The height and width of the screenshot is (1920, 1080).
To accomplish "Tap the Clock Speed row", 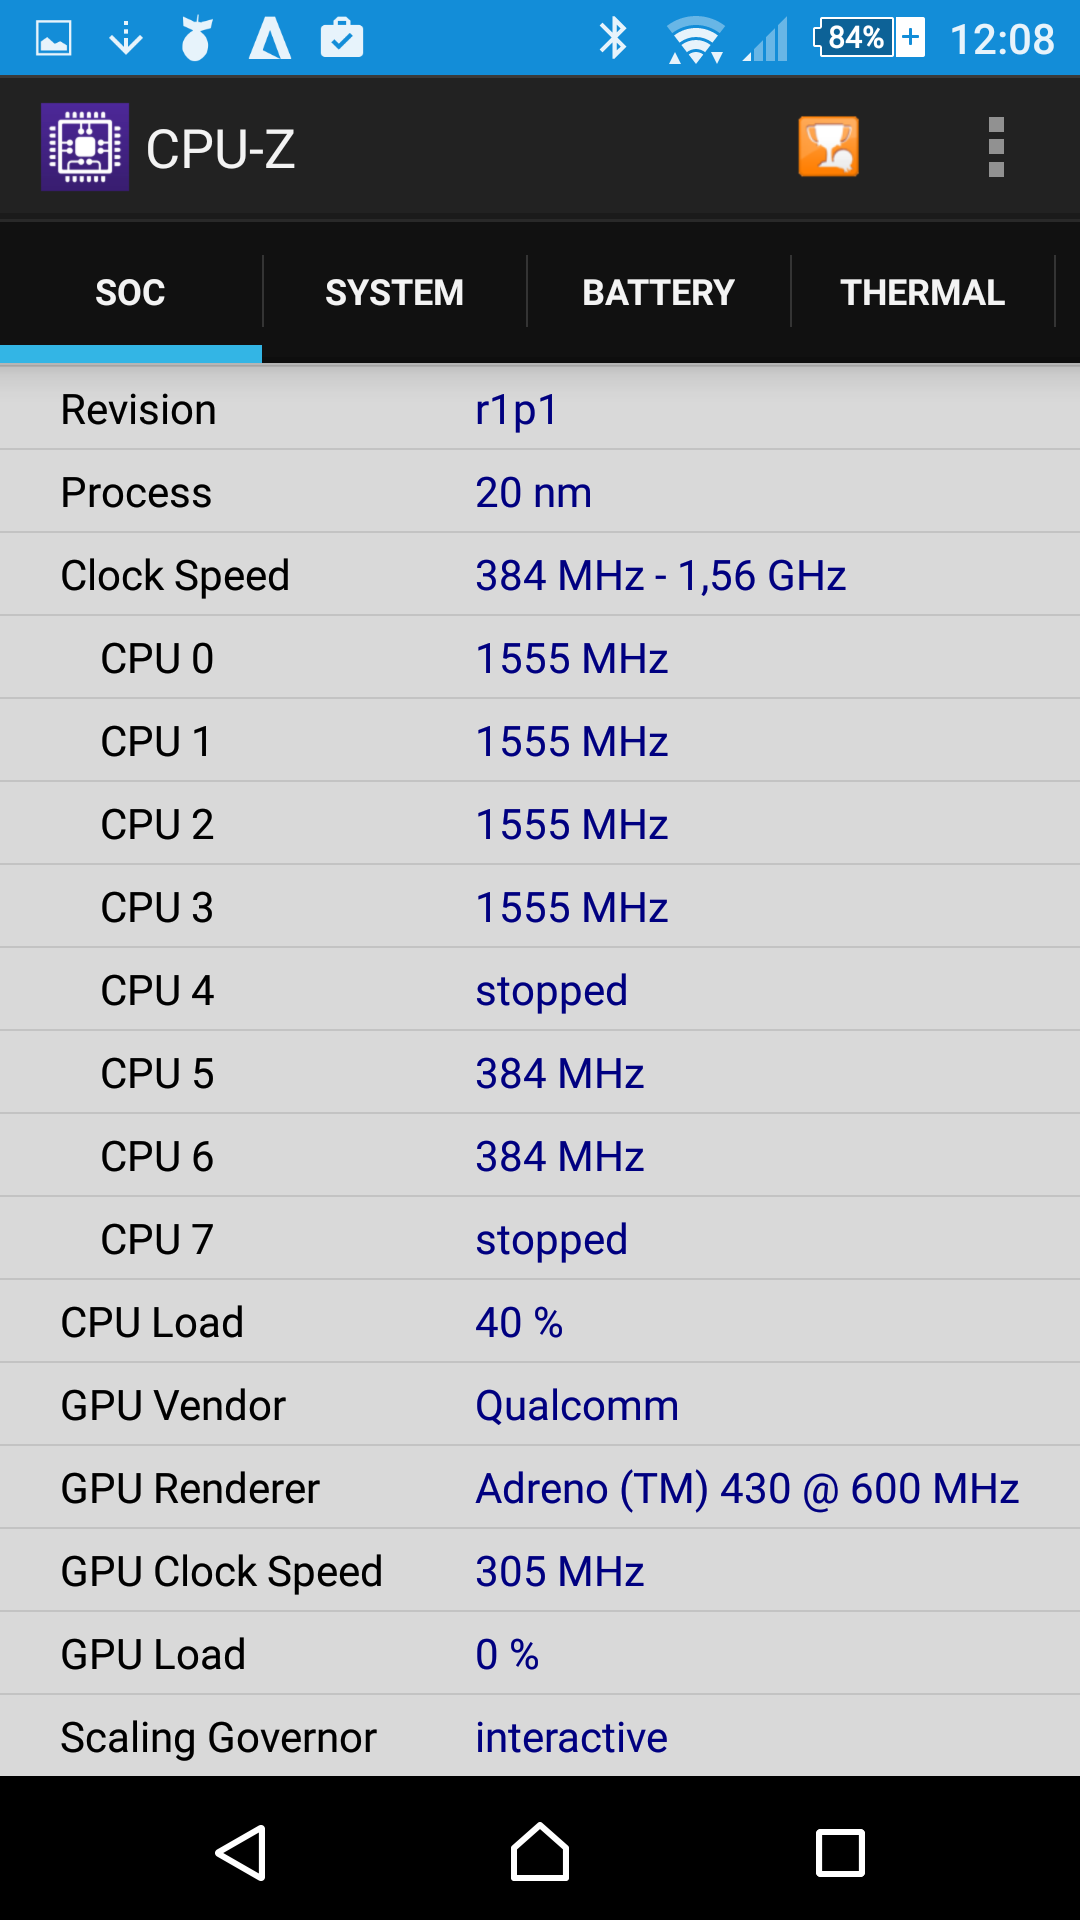I will pyautogui.click(x=540, y=575).
